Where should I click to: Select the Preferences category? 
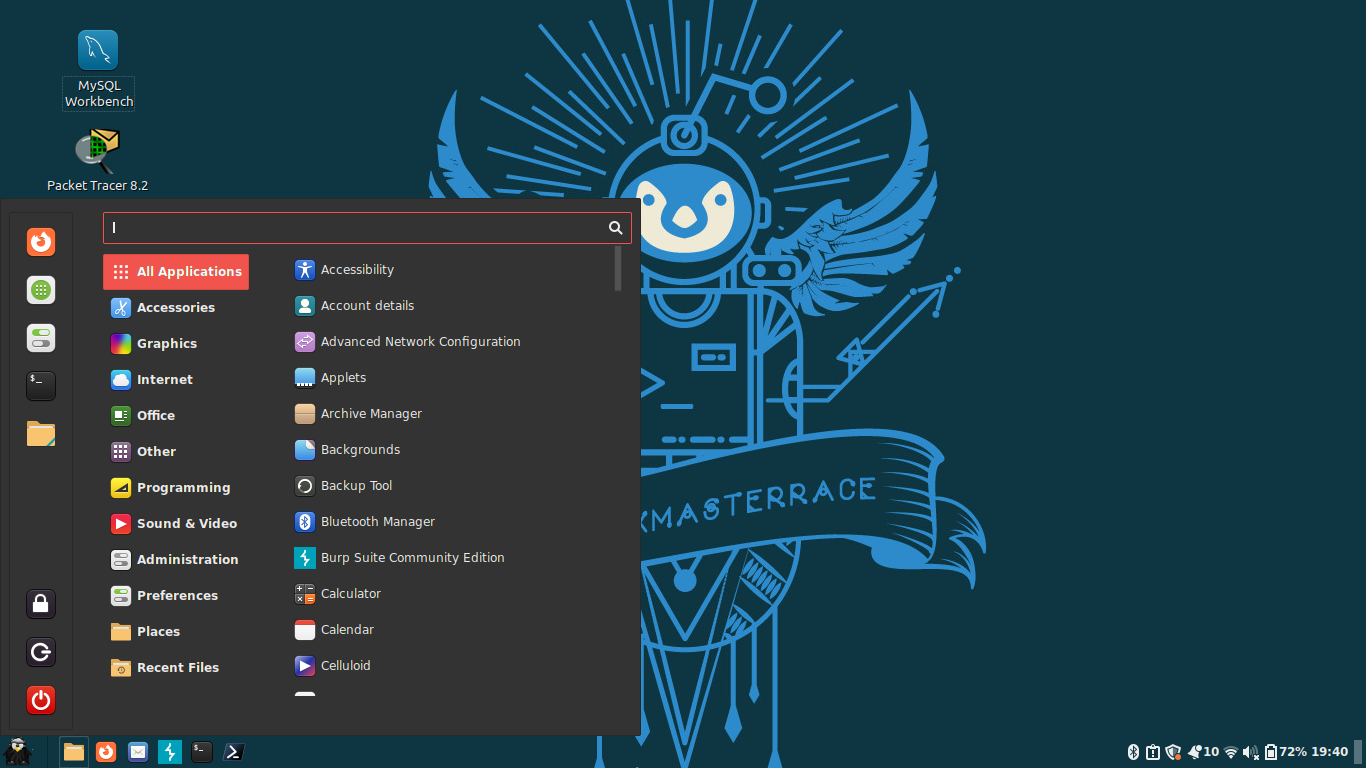(x=176, y=596)
